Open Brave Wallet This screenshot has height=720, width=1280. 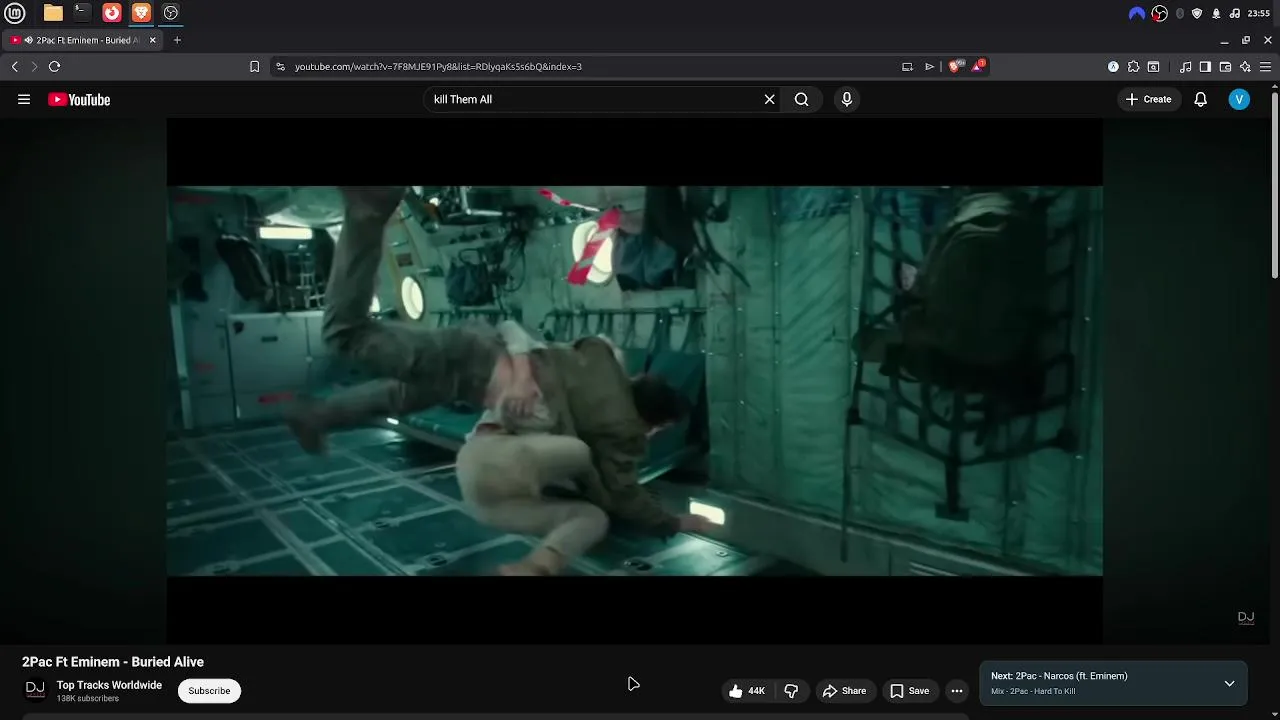pyautogui.click(x=1225, y=67)
